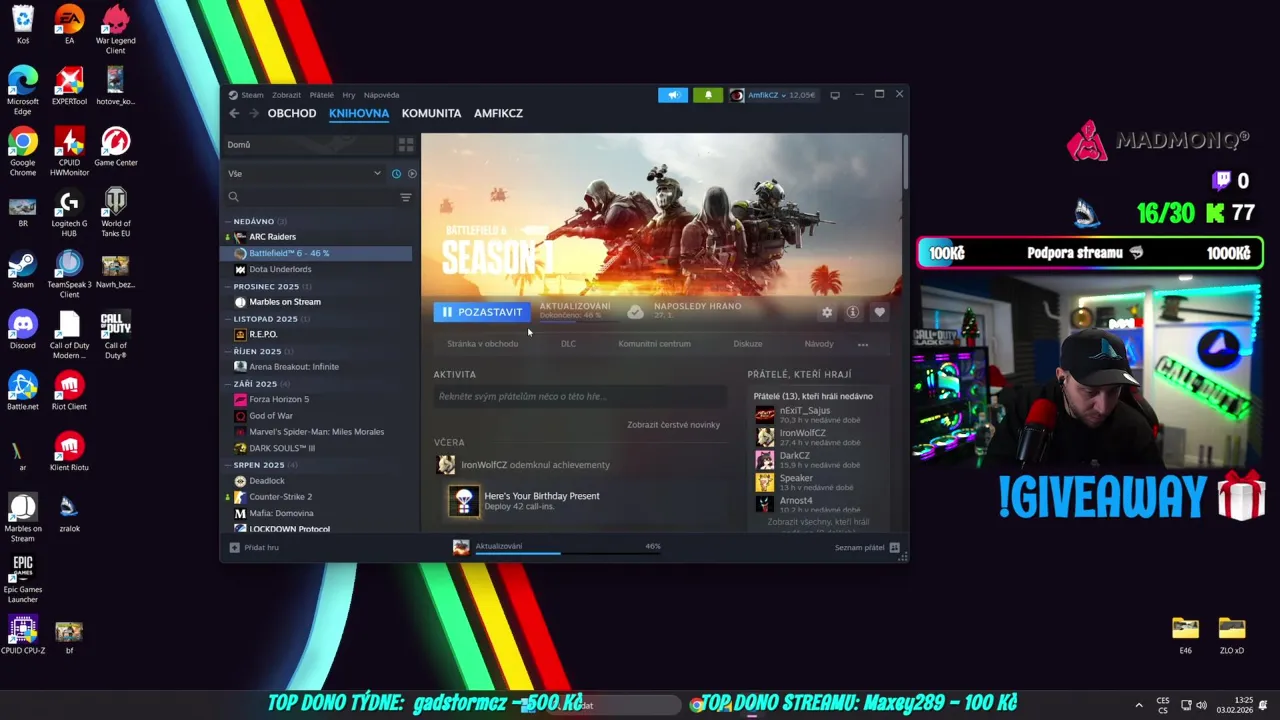The width and height of the screenshot is (1280, 720).
Task: Toggle show ready-to-play games only
Action: [411, 174]
